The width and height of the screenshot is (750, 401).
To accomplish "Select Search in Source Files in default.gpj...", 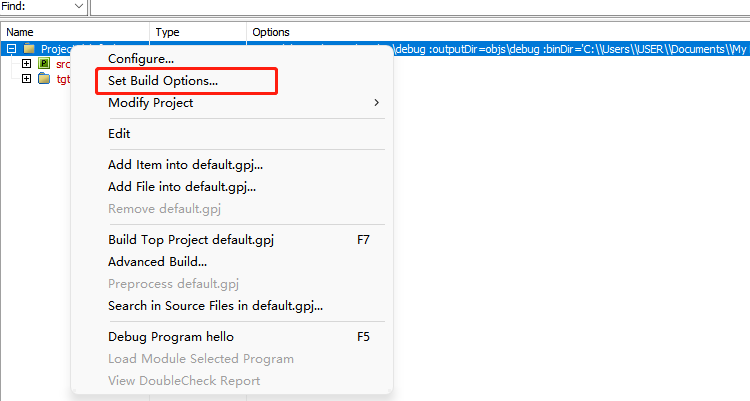I will click(215, 306).
